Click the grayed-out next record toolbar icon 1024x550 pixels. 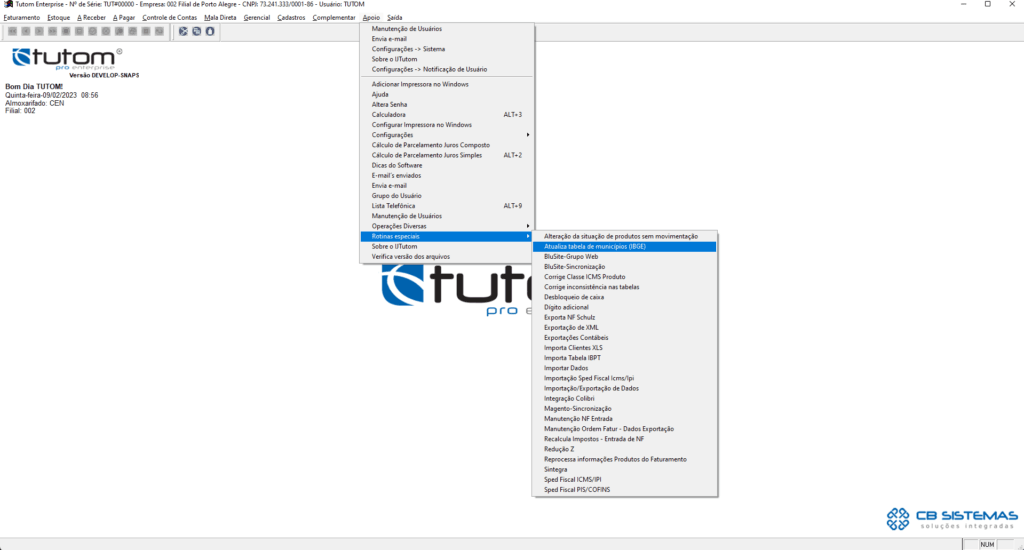(x=39, y=31)
